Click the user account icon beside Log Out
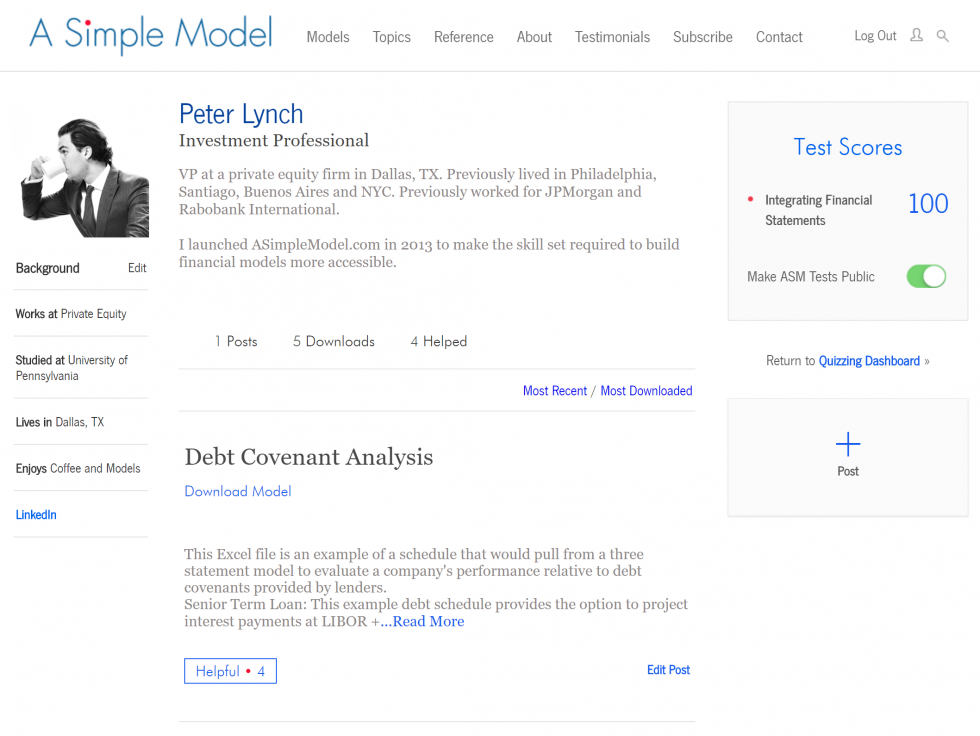This screenshot has height=736, width=980. pos(916,36)
